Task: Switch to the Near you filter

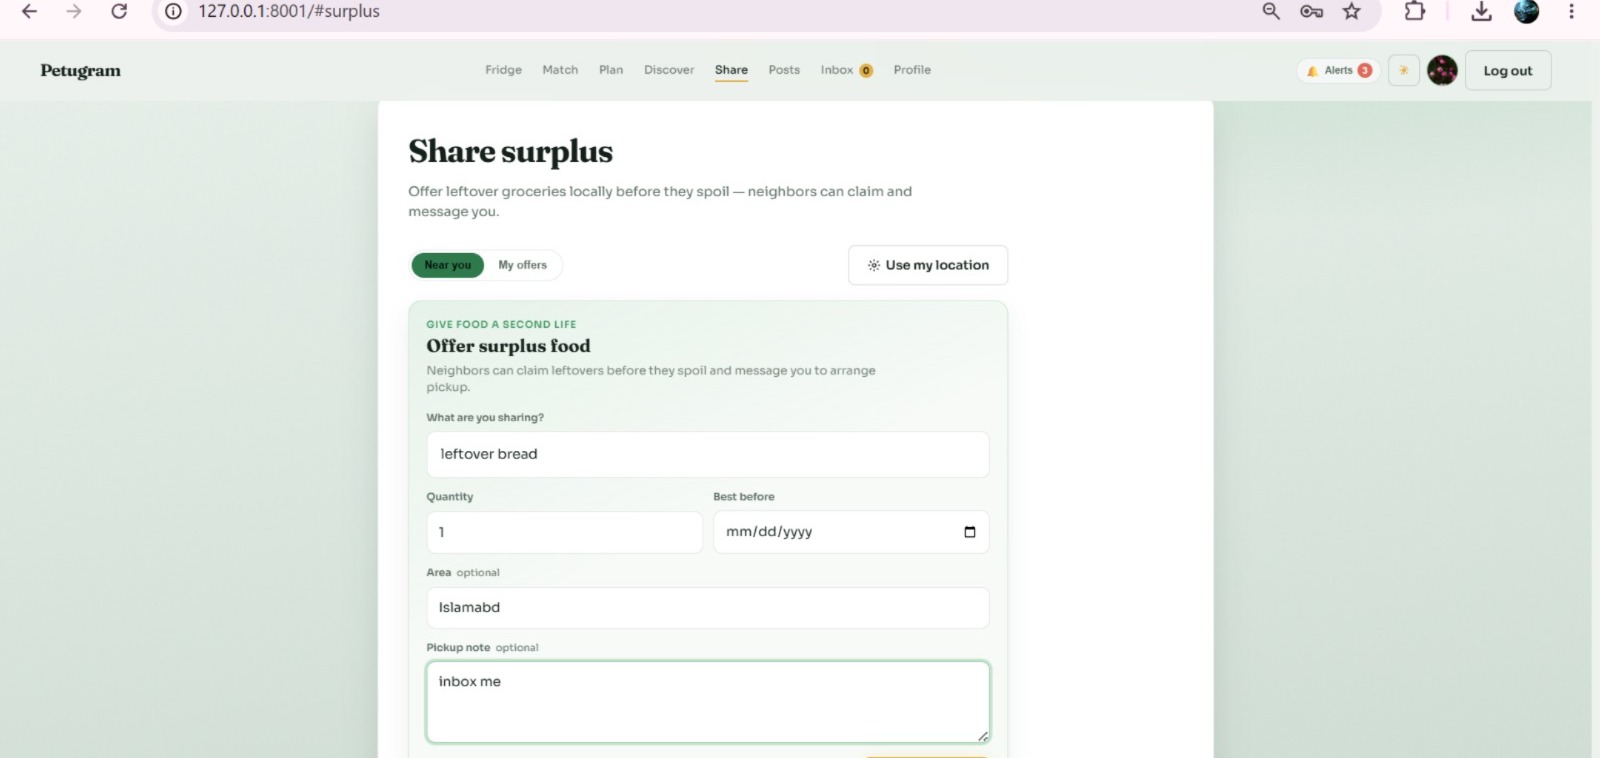Action: coord(447,265)
